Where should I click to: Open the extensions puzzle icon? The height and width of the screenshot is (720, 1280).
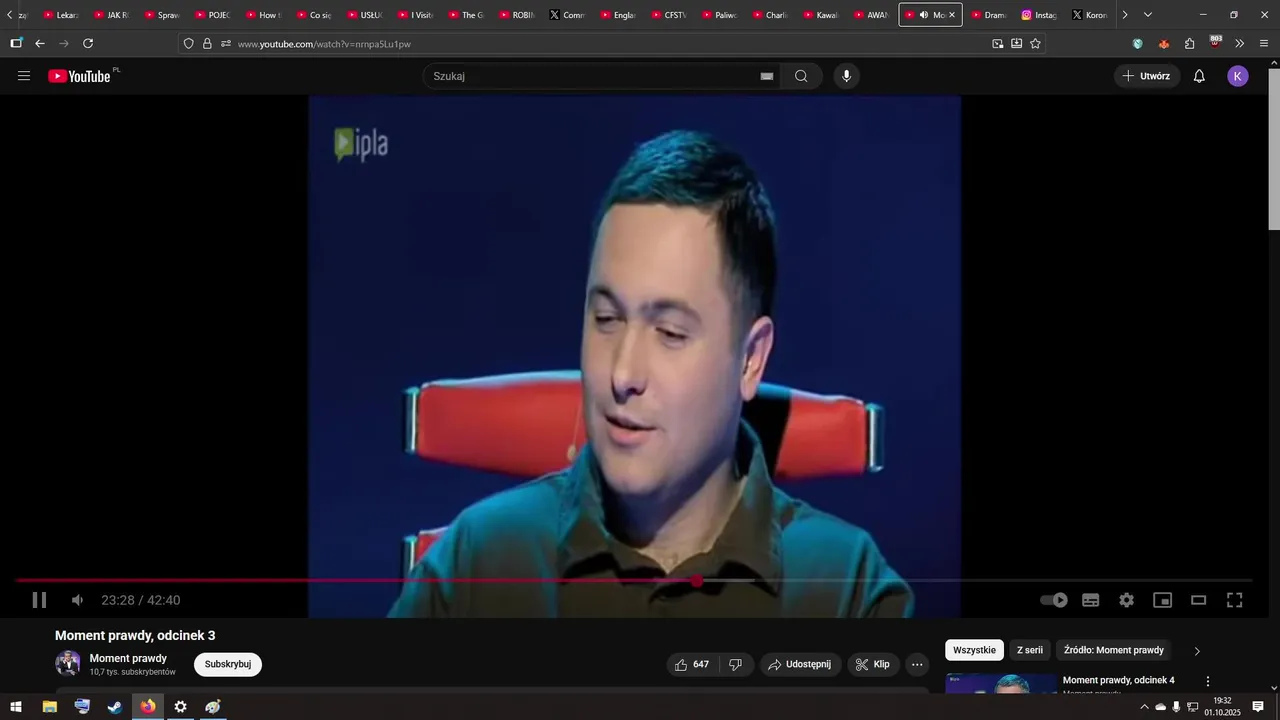pyautogui.click(x=1190, y=43)
